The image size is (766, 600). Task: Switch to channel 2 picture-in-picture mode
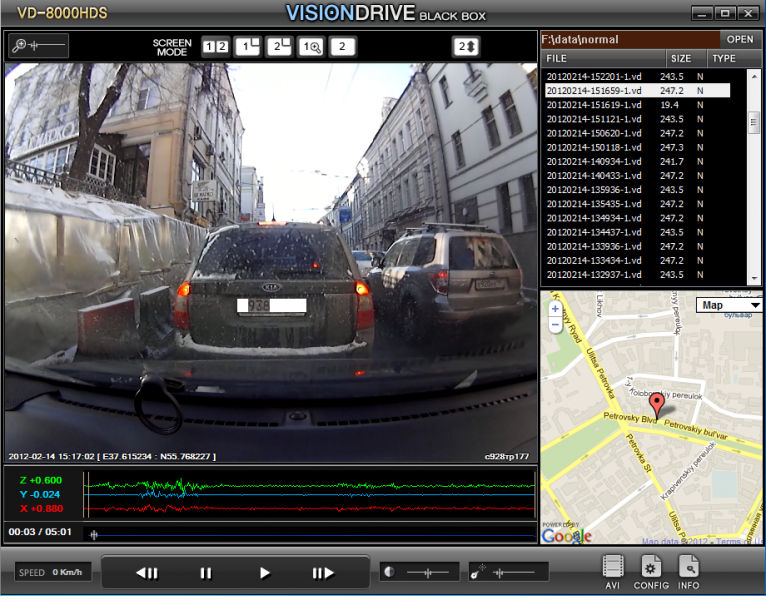[279, 47]
